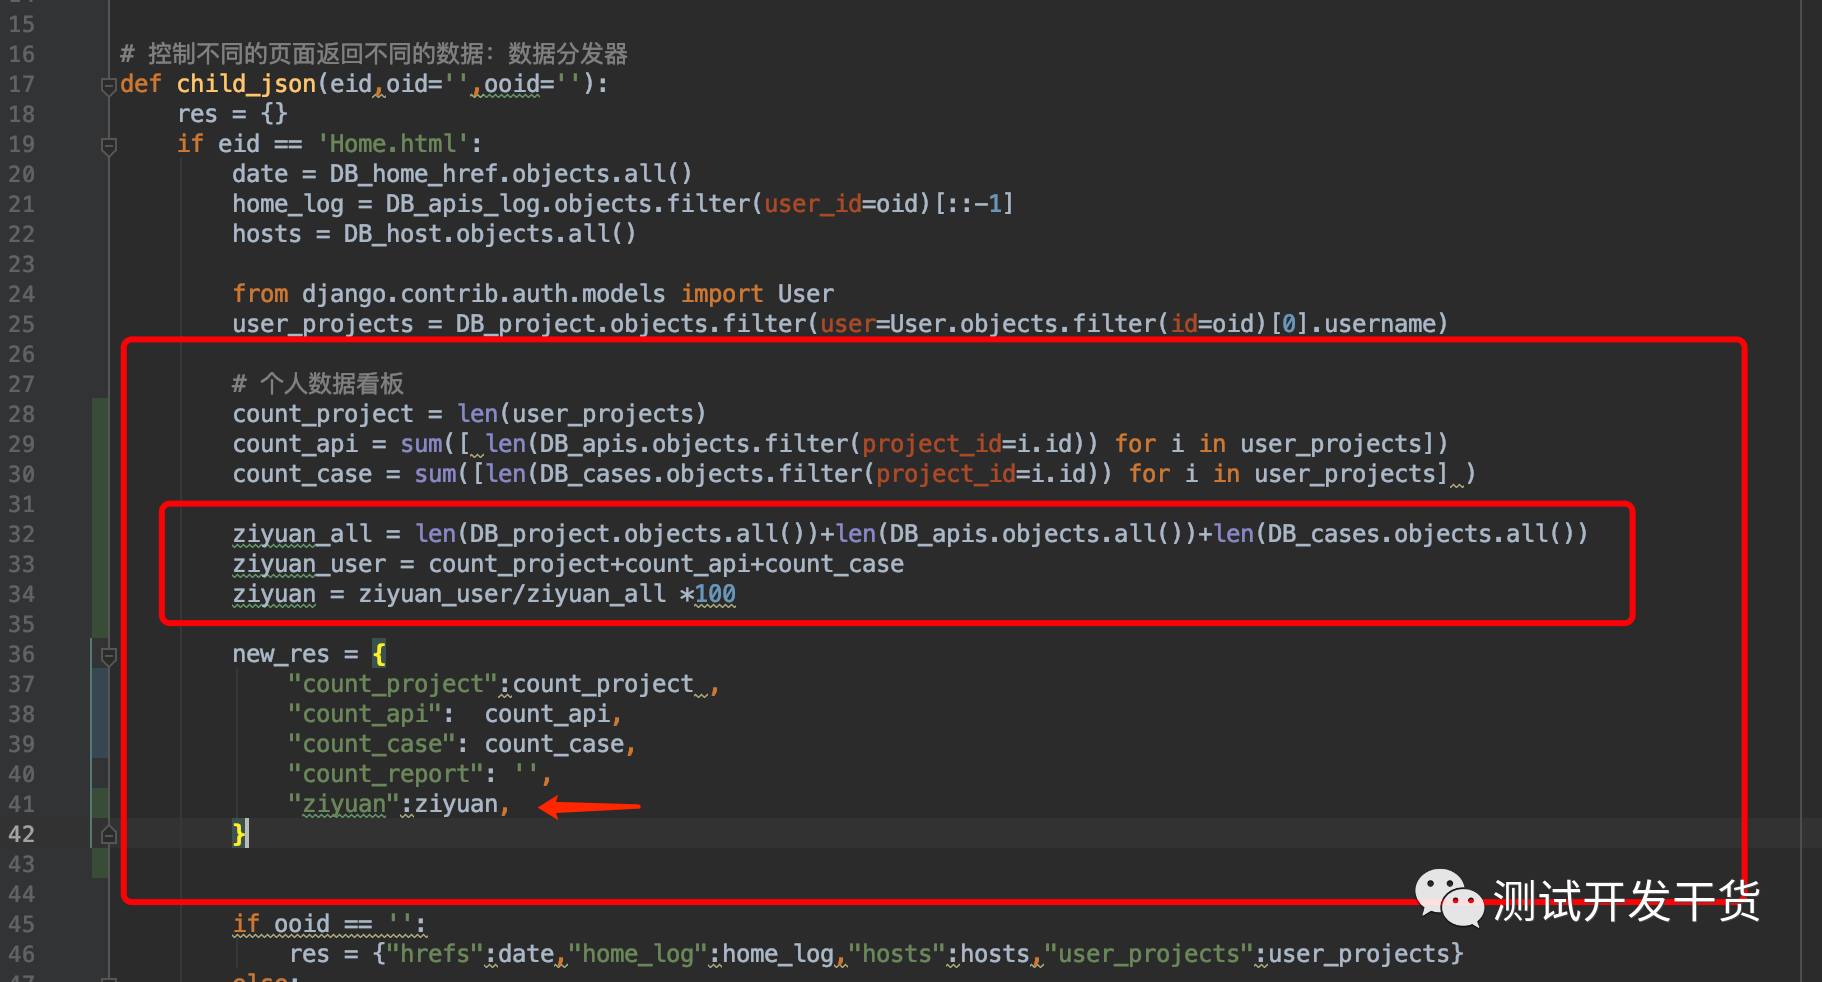This screenshot has height=982, width=1822.
Task: Click the "ziyuan" key on line 41
Action: 344,804
